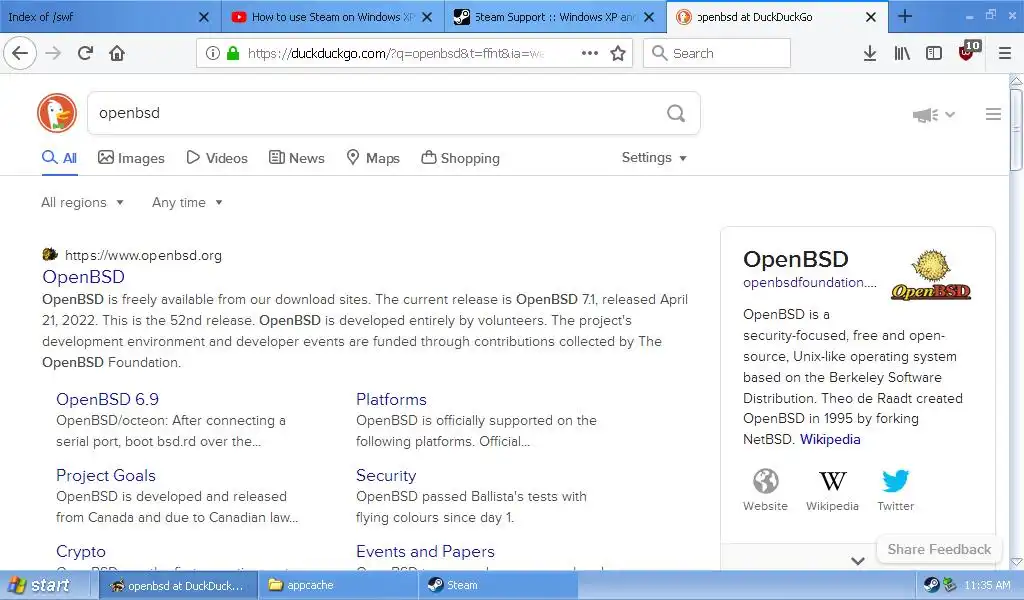Show site information for duckduckgo.com
1024x600 pixels.
[x=212, y=53]
